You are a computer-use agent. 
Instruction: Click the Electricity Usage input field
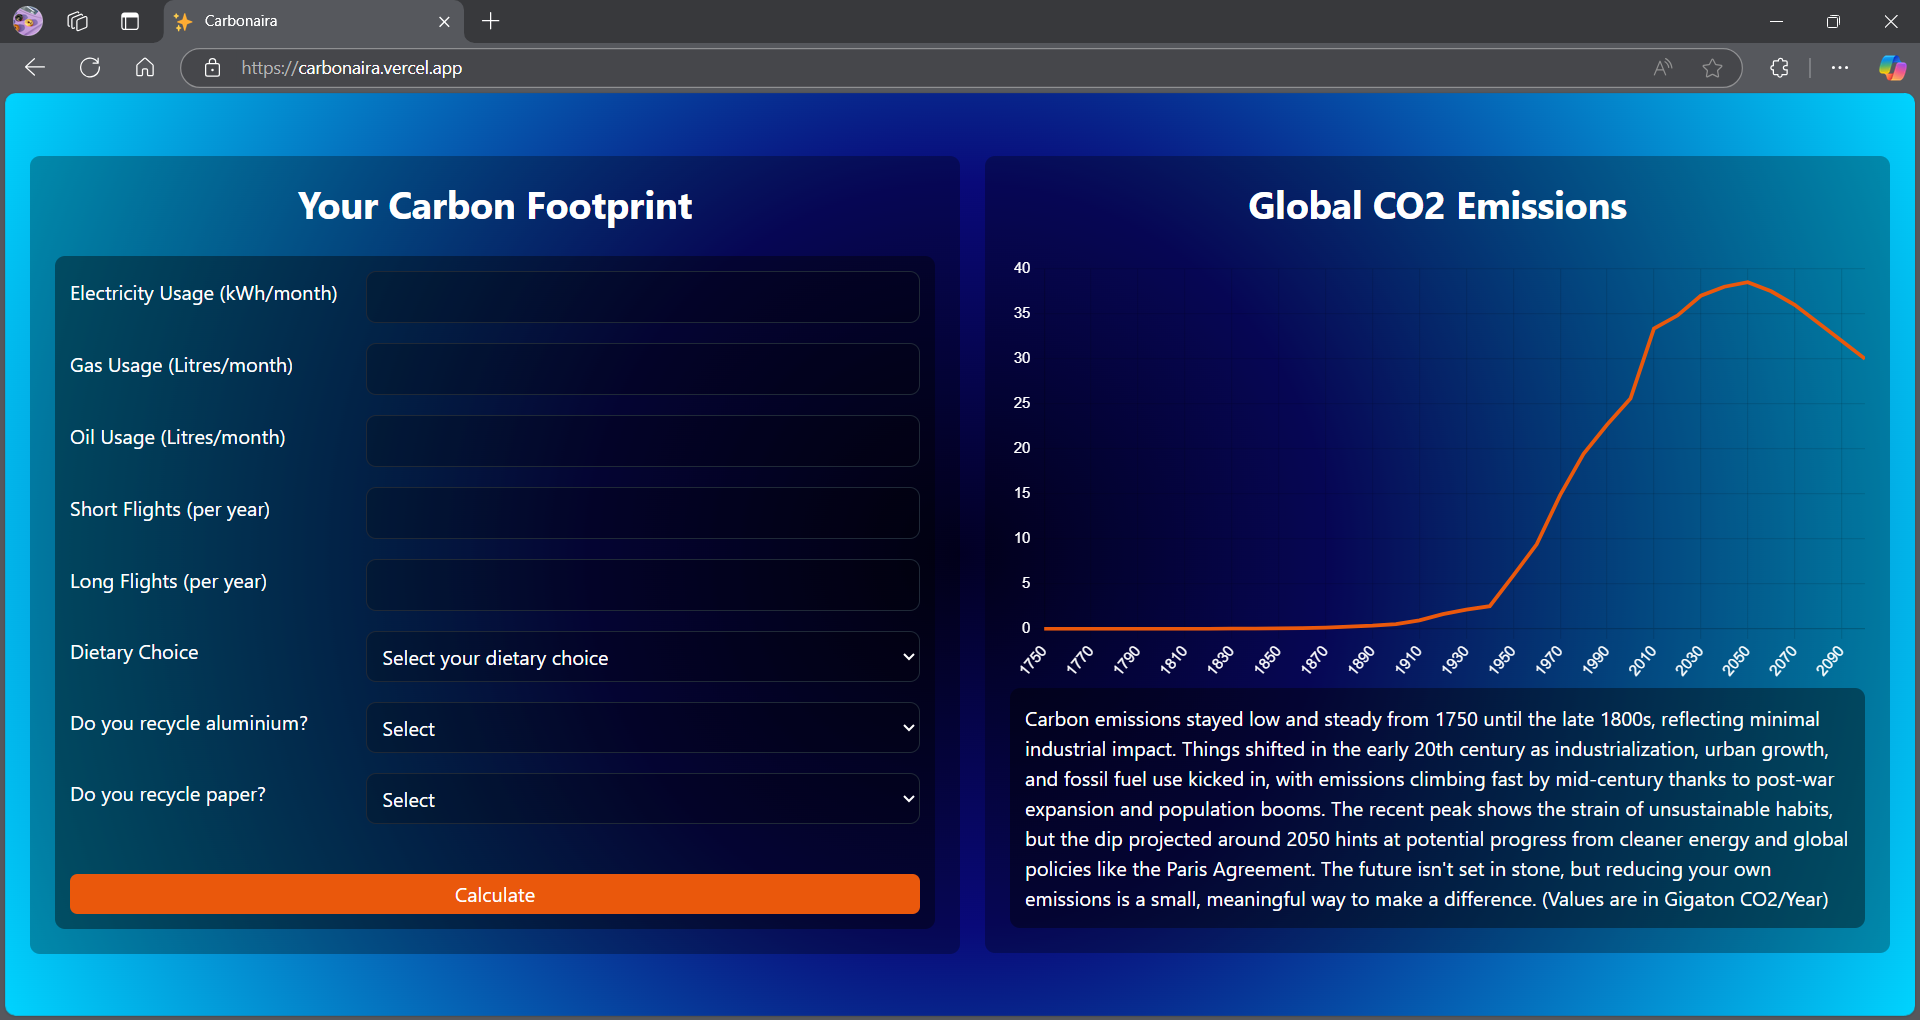pyautogui.click(x=642, y=297)
